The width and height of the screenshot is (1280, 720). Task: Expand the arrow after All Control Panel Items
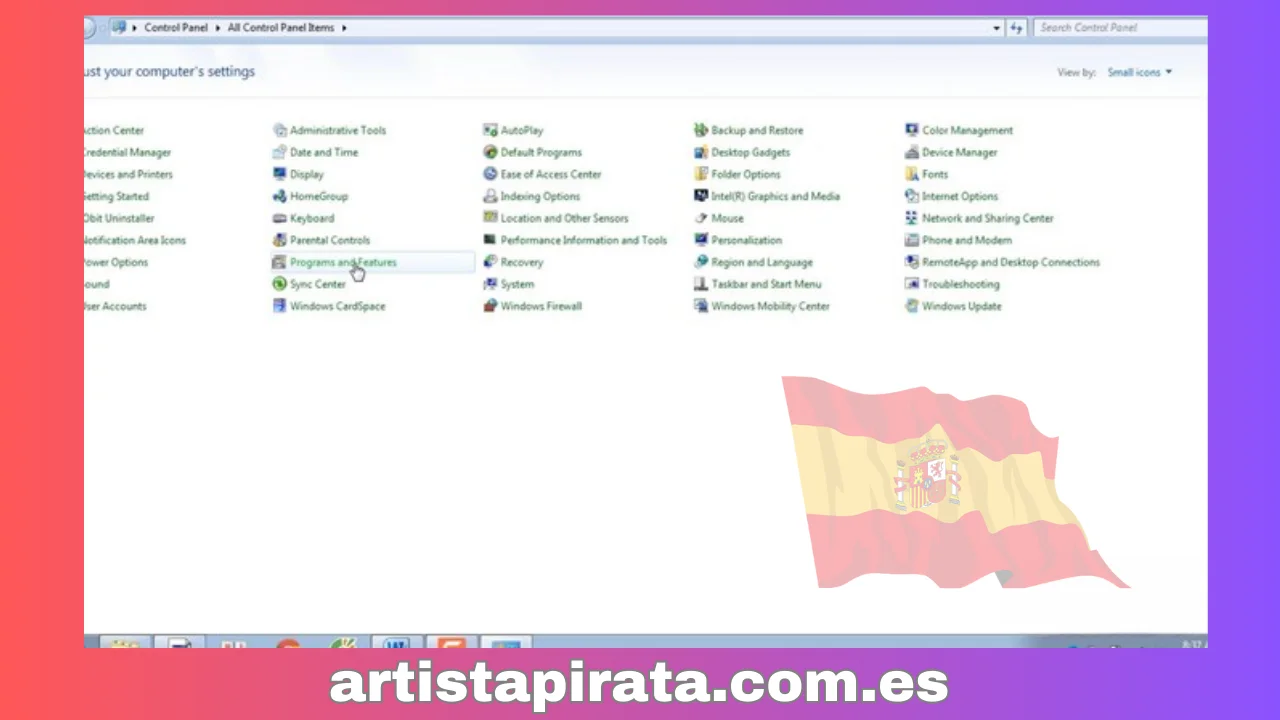coord(344,28)
